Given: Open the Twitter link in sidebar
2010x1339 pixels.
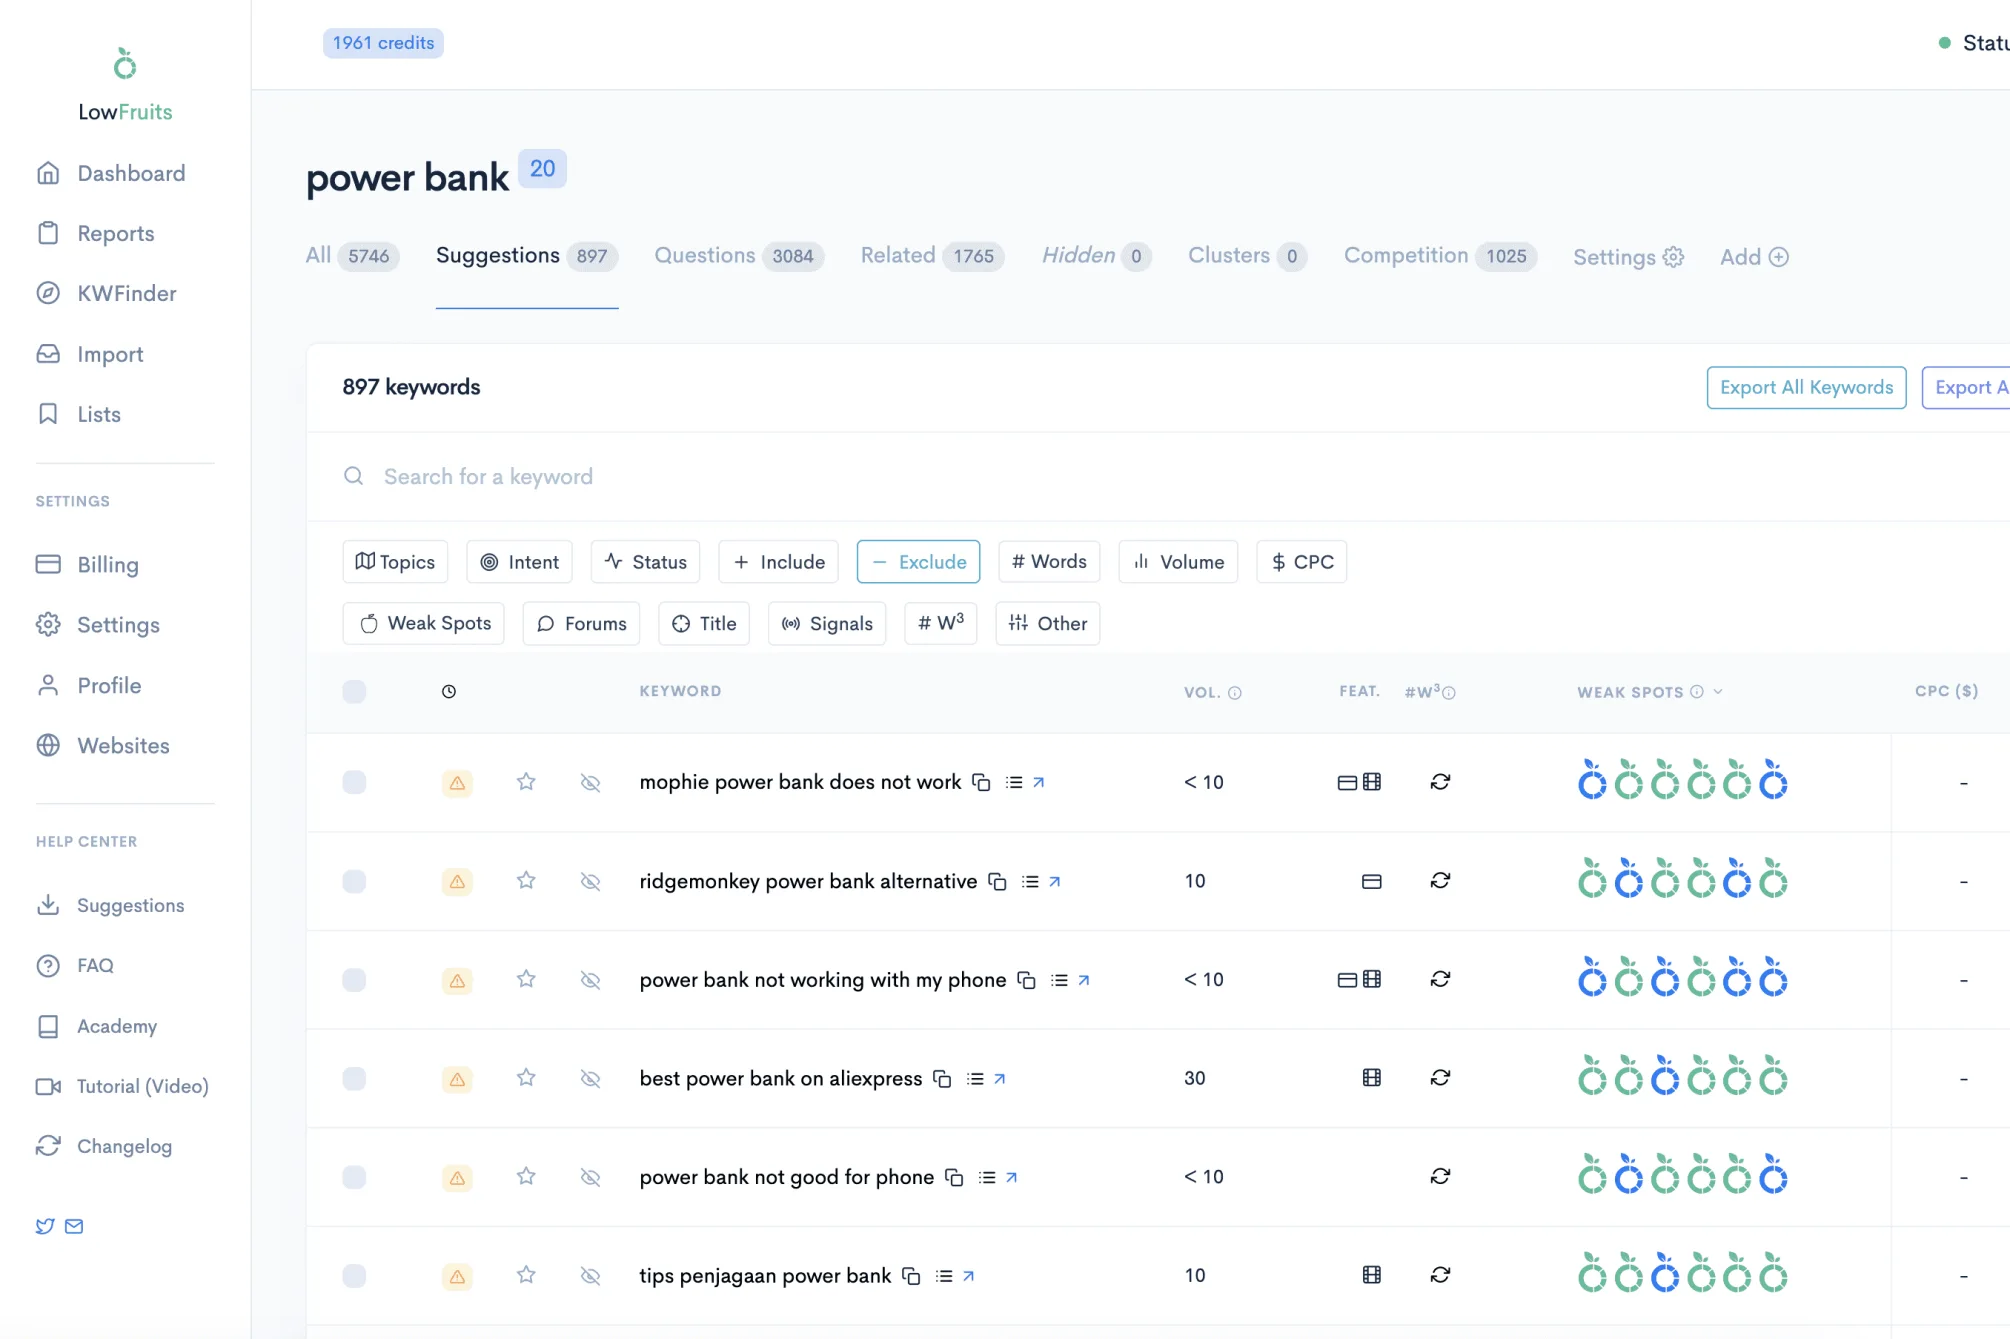Looking at the screenshot, I should coord(45,1226).
